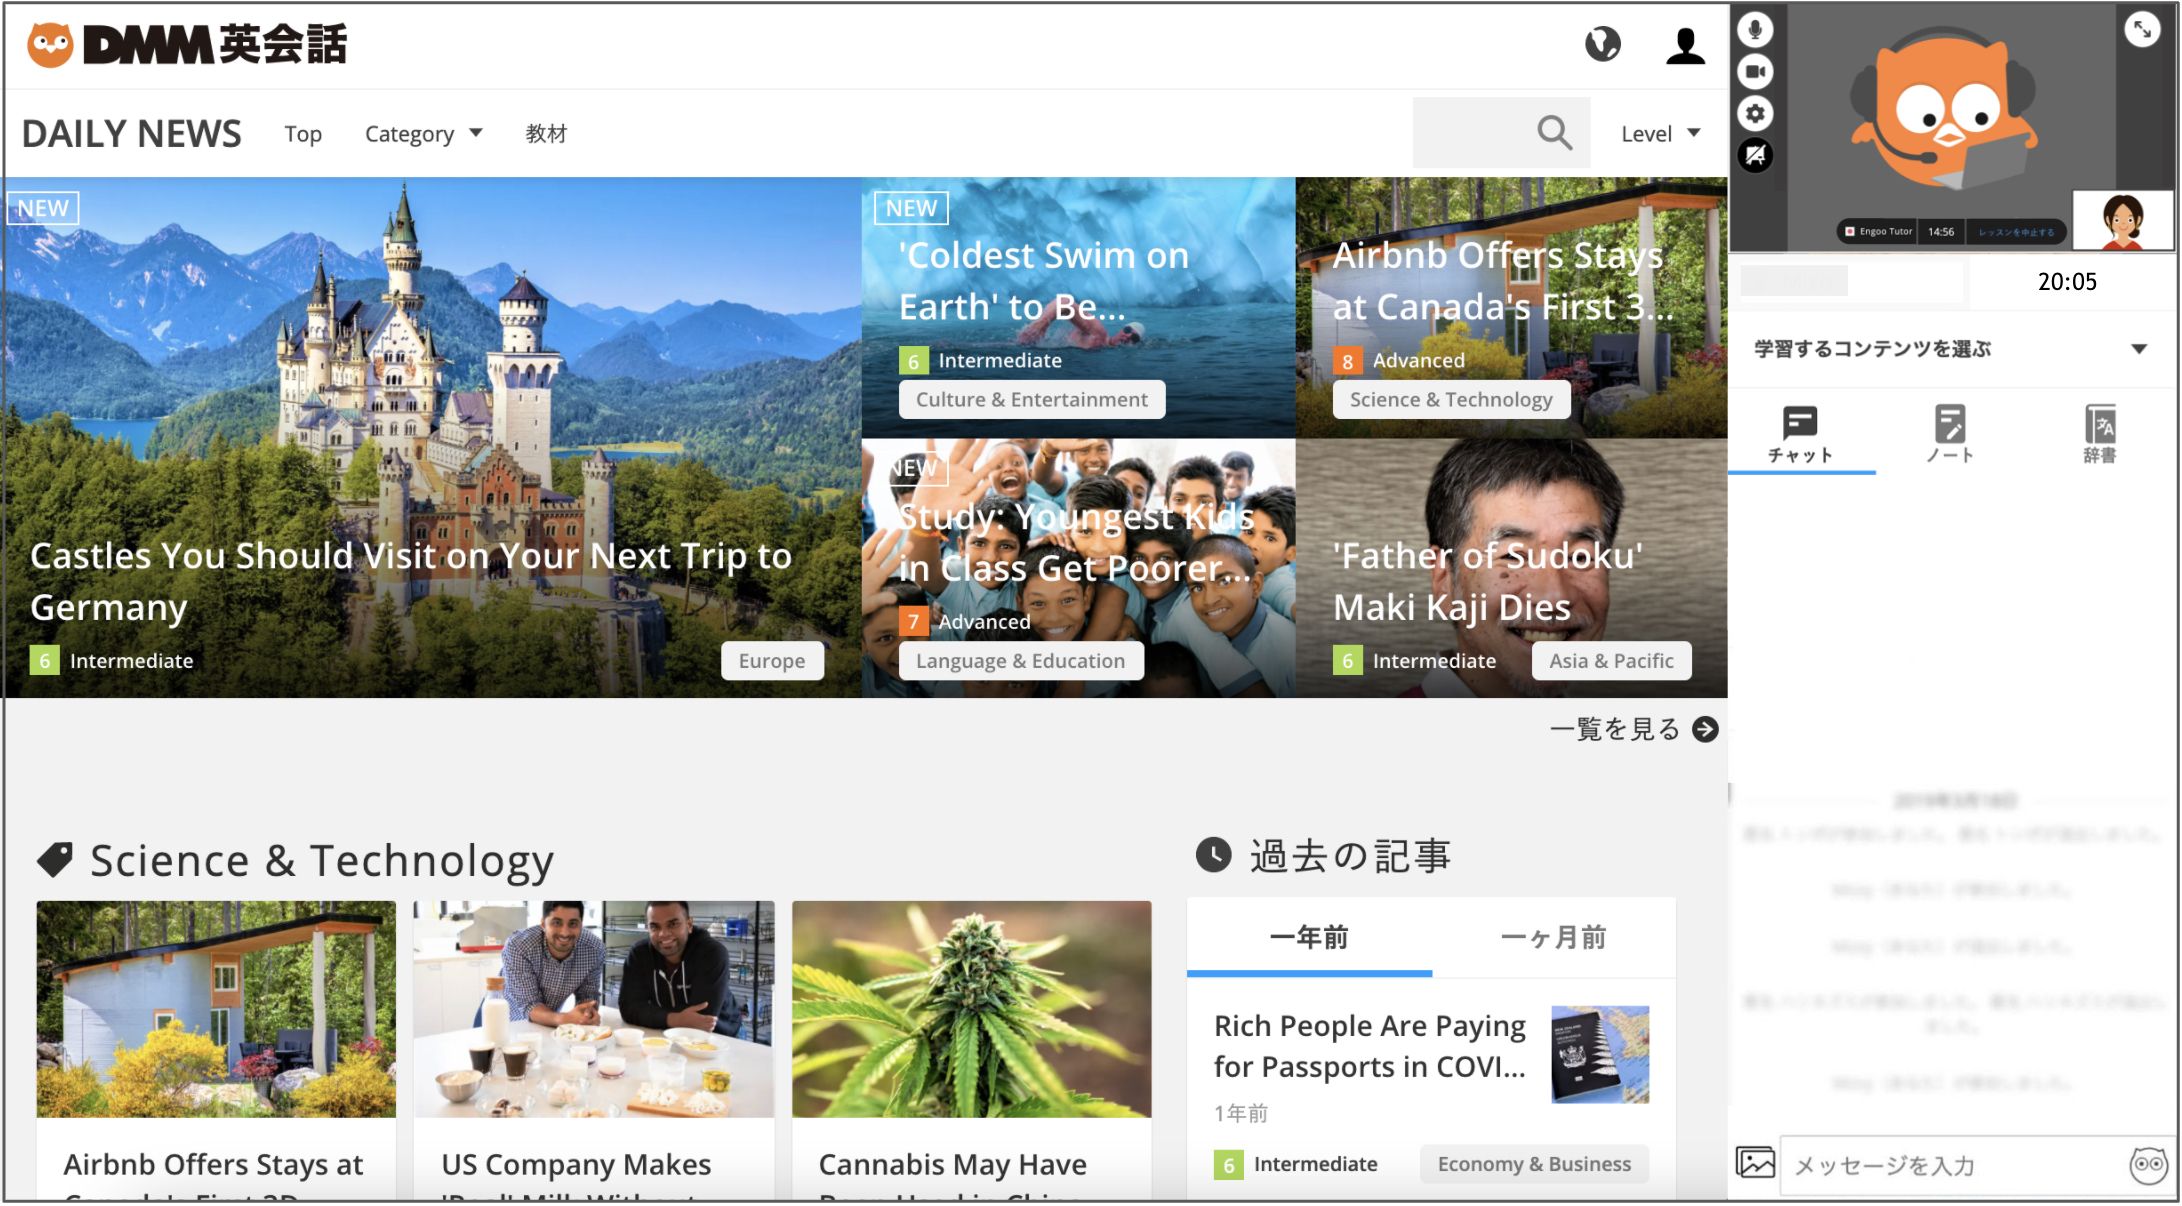
Task: Open the Level dropdown filter
Action: [1660, 133]
